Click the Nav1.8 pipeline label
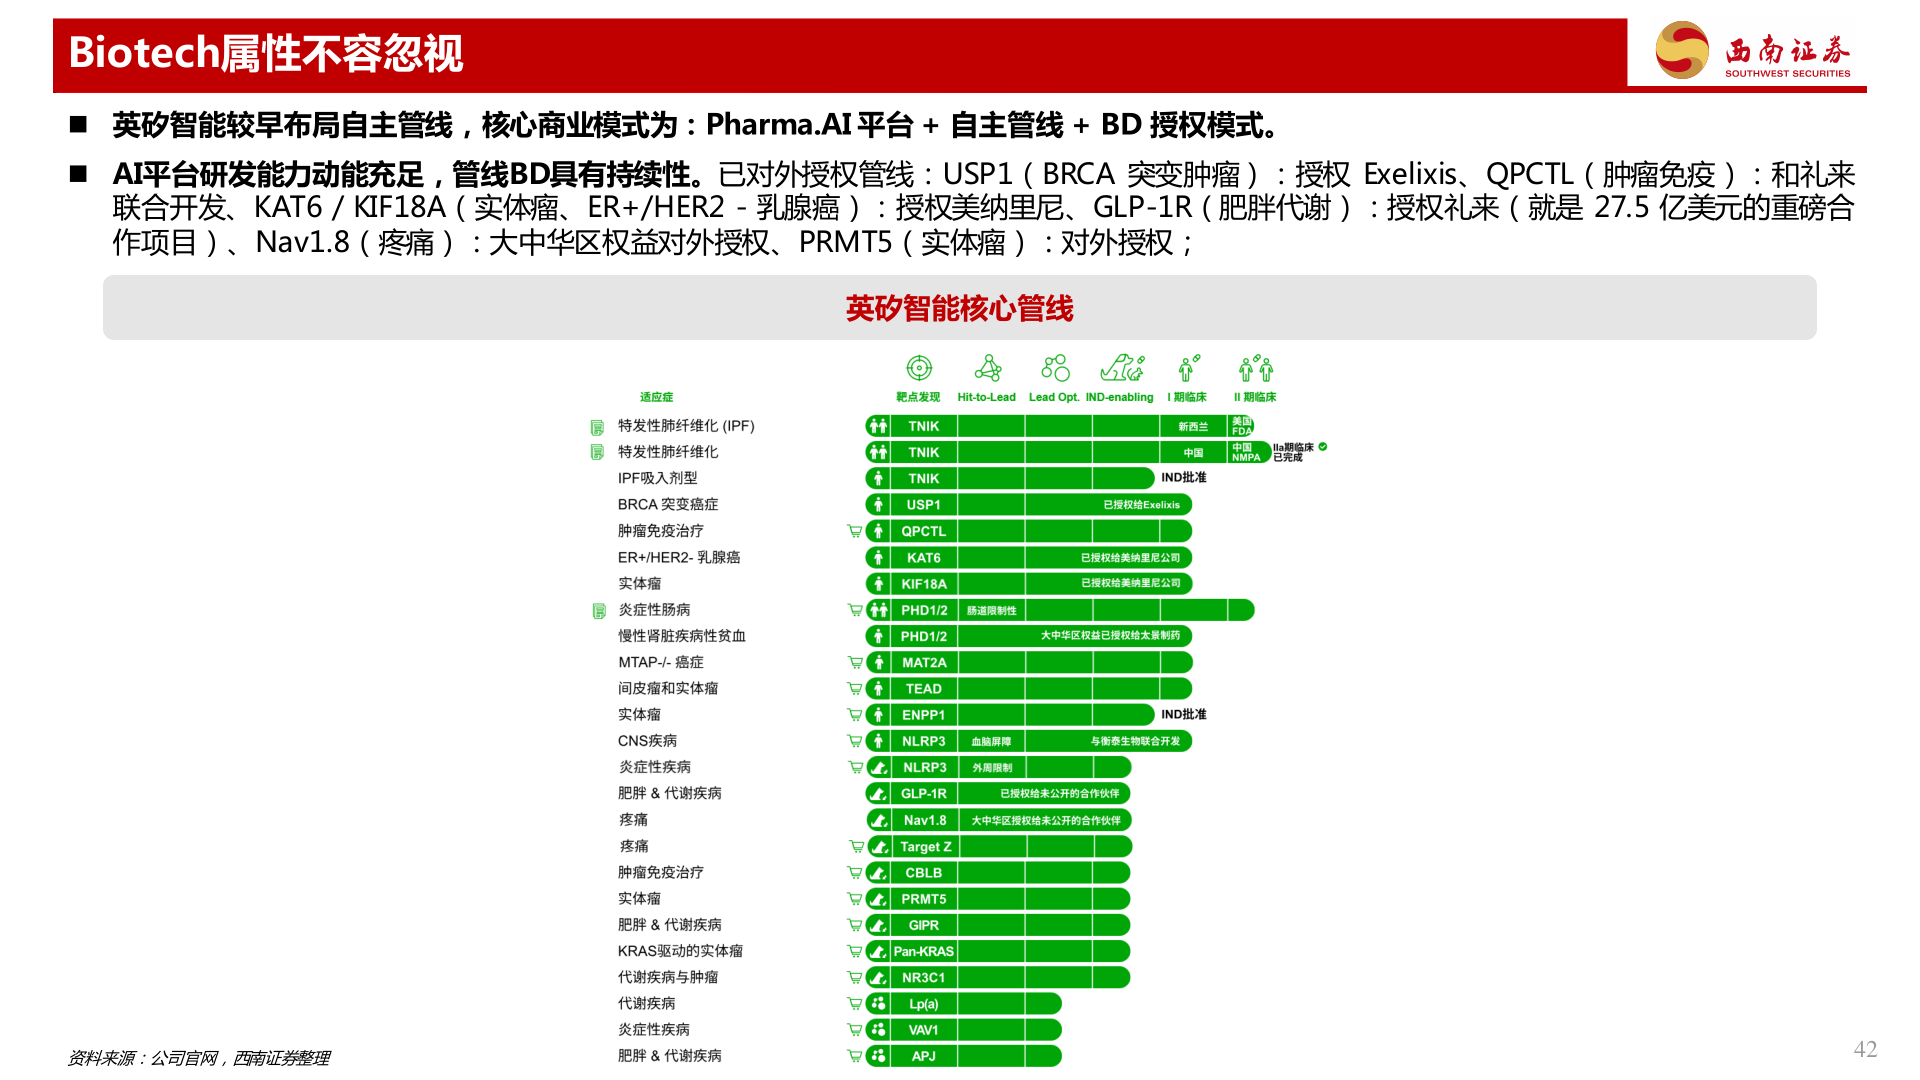1920x1080 pixels. (x=925, y=820)
